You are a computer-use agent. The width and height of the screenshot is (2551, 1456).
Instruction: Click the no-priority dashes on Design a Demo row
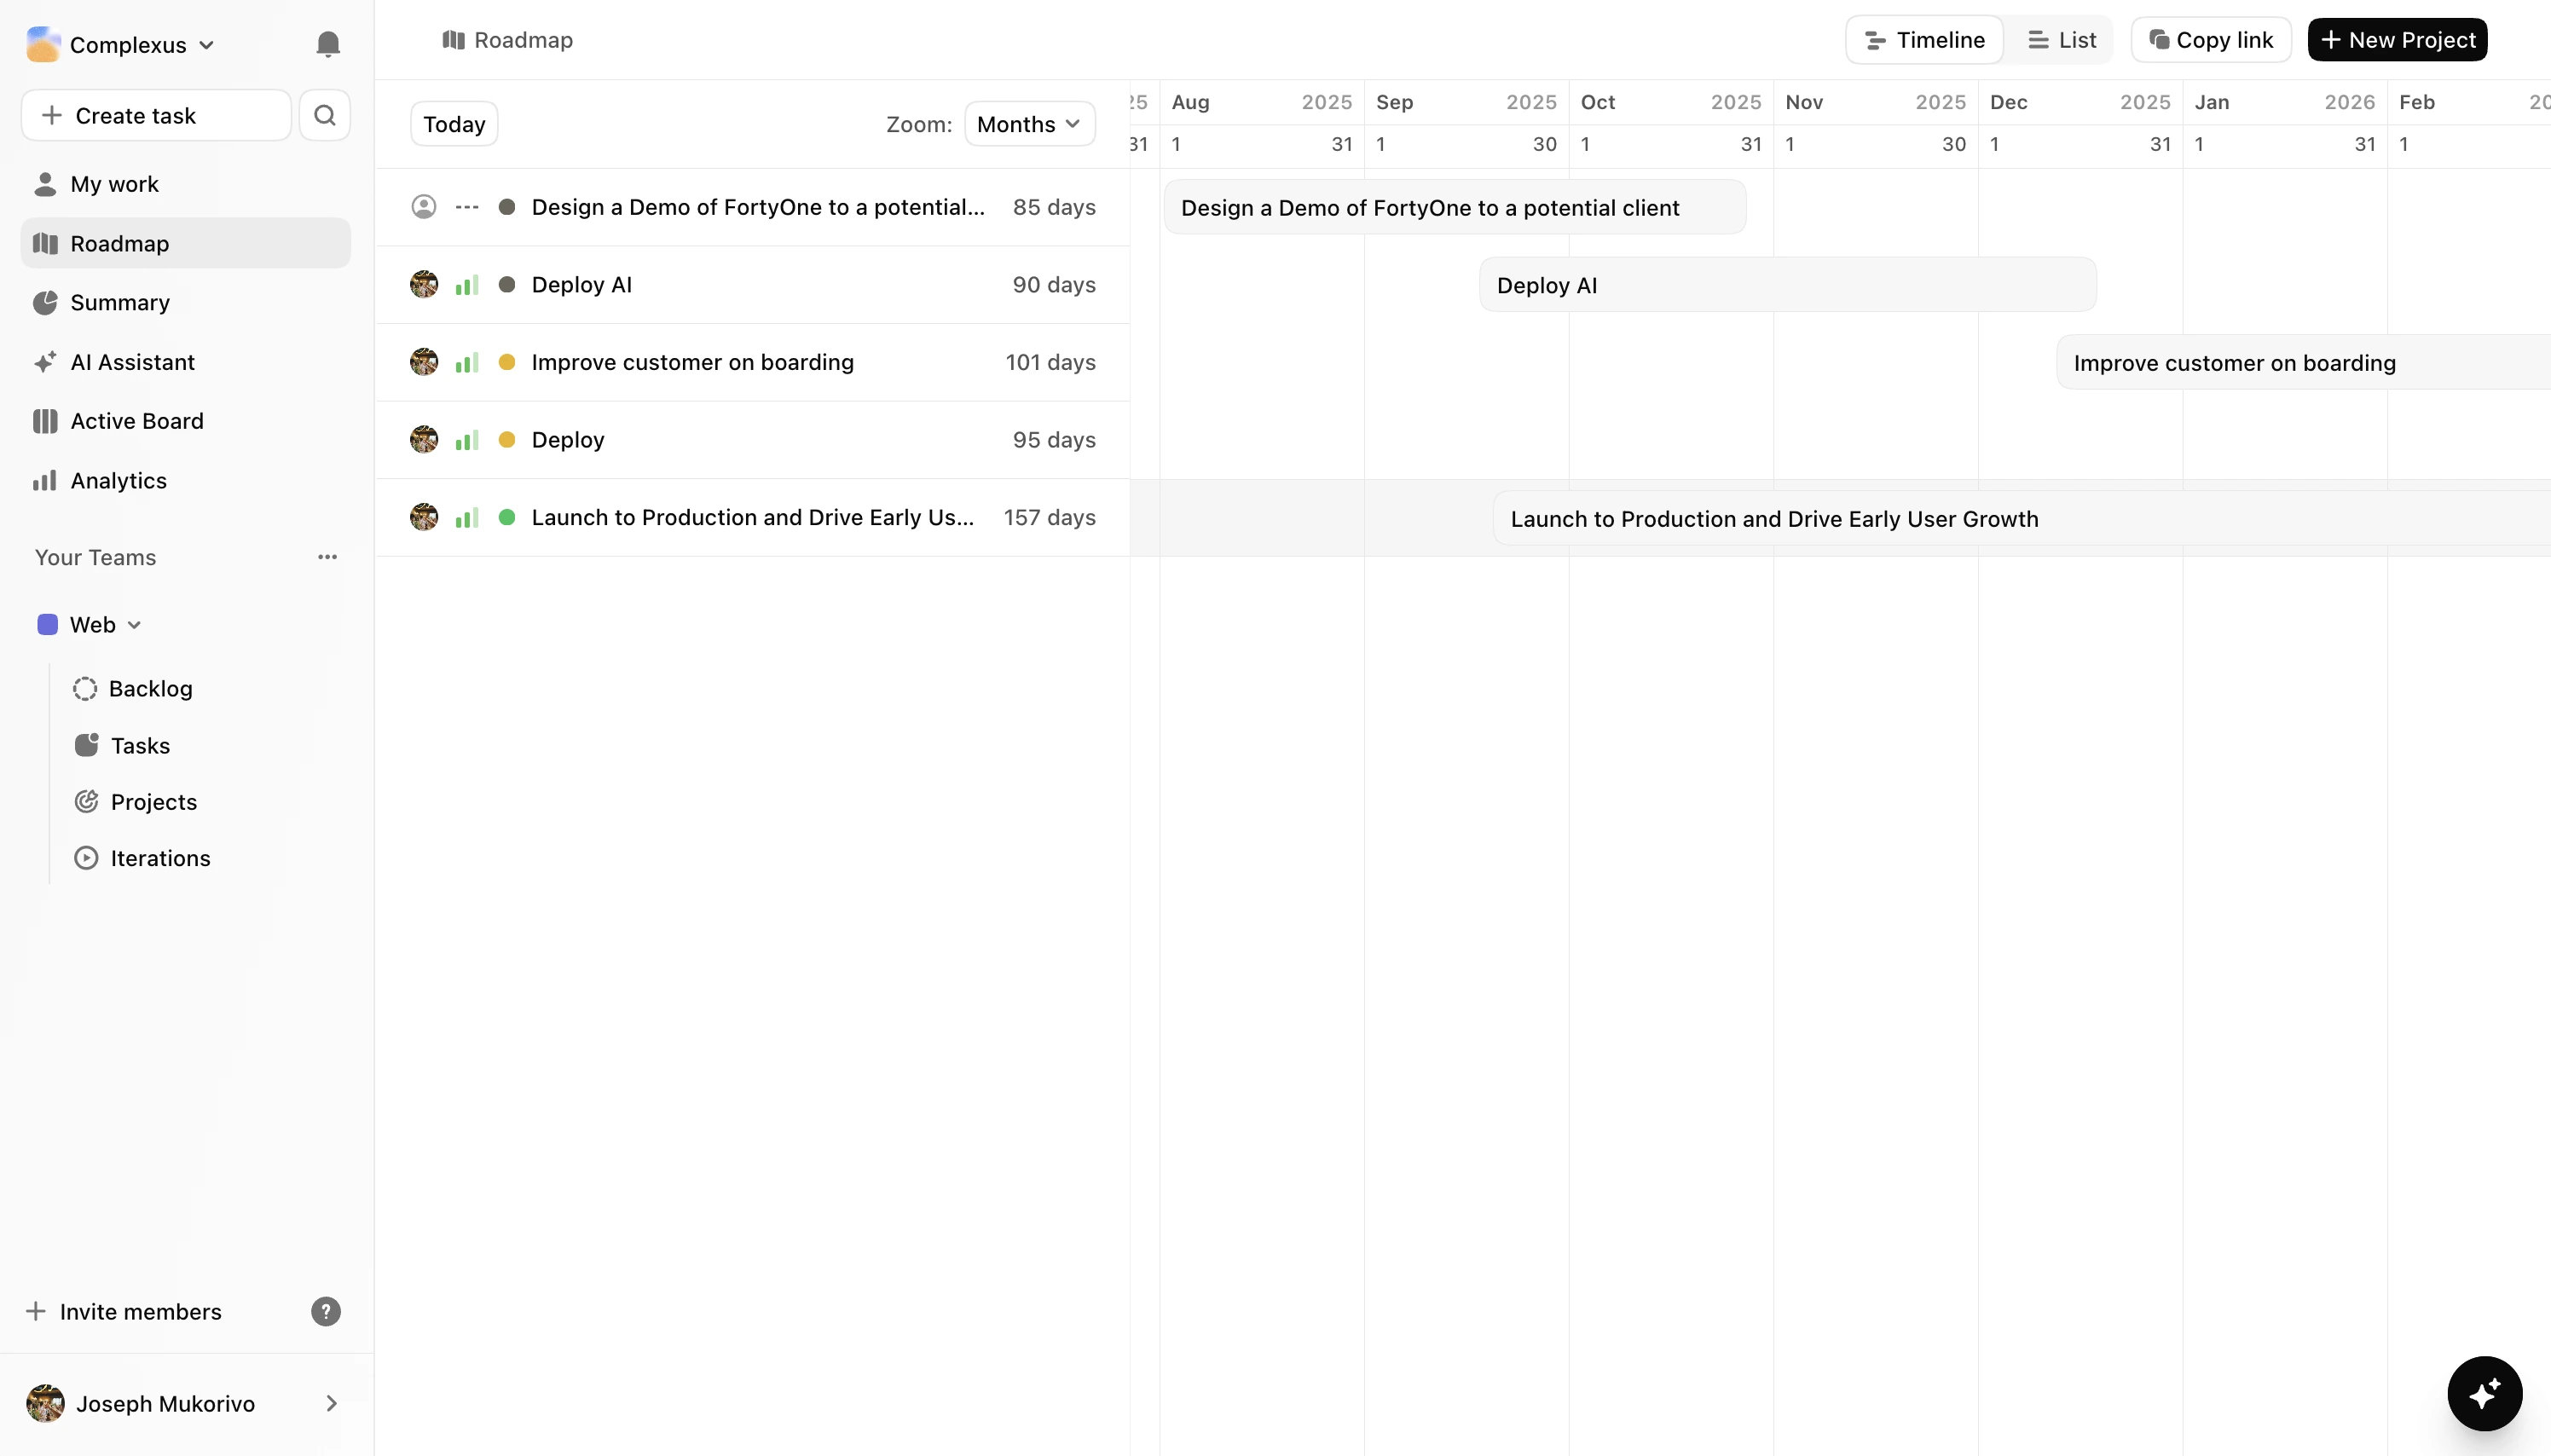pos(467,207)
